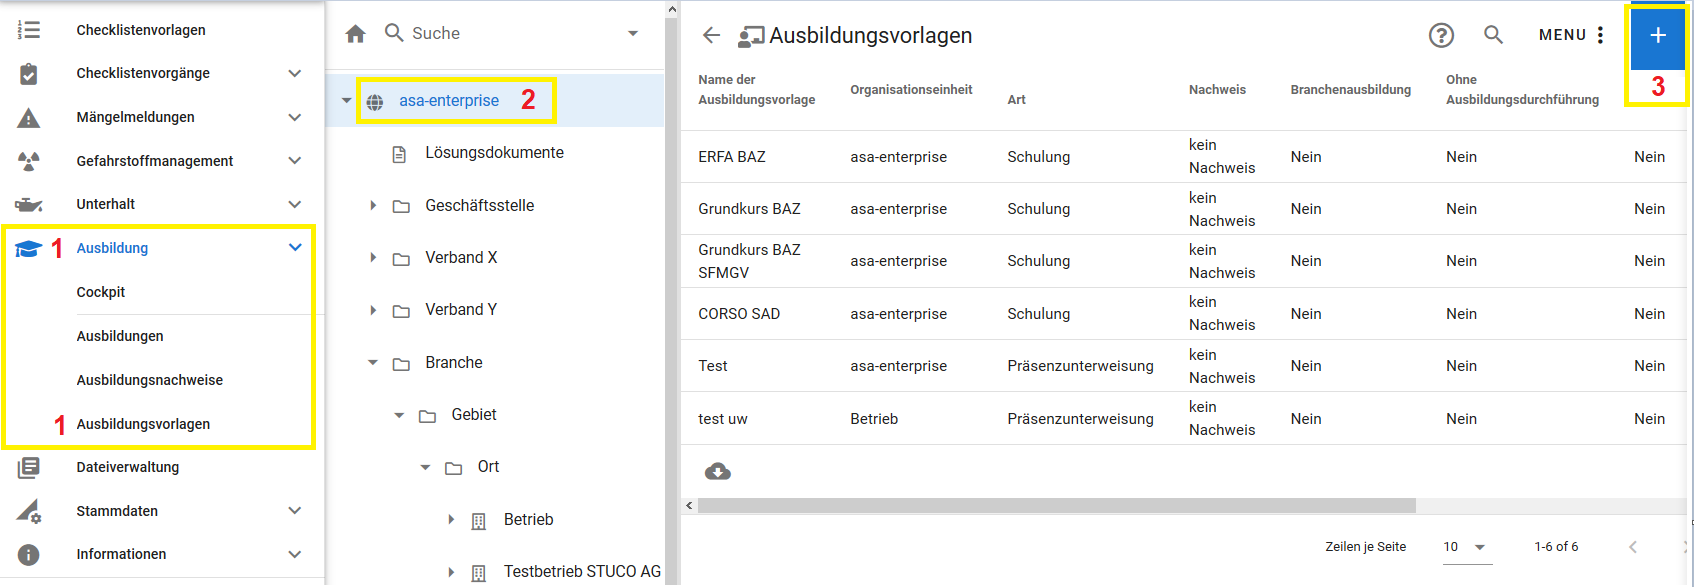The image size is (1694, 587).
Task: Collapse the Ausbildung section chevron
Action: [x=295, y=248]
